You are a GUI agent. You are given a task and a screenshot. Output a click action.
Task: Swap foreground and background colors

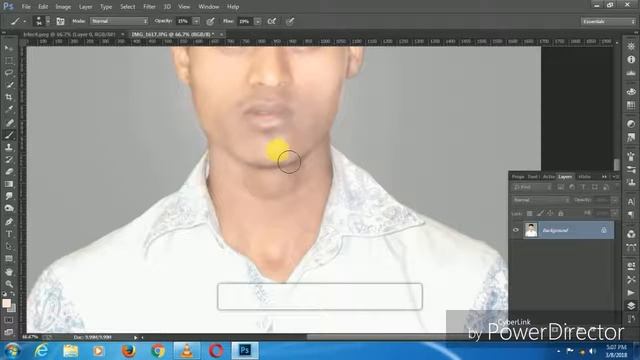[x=13, y=294]
